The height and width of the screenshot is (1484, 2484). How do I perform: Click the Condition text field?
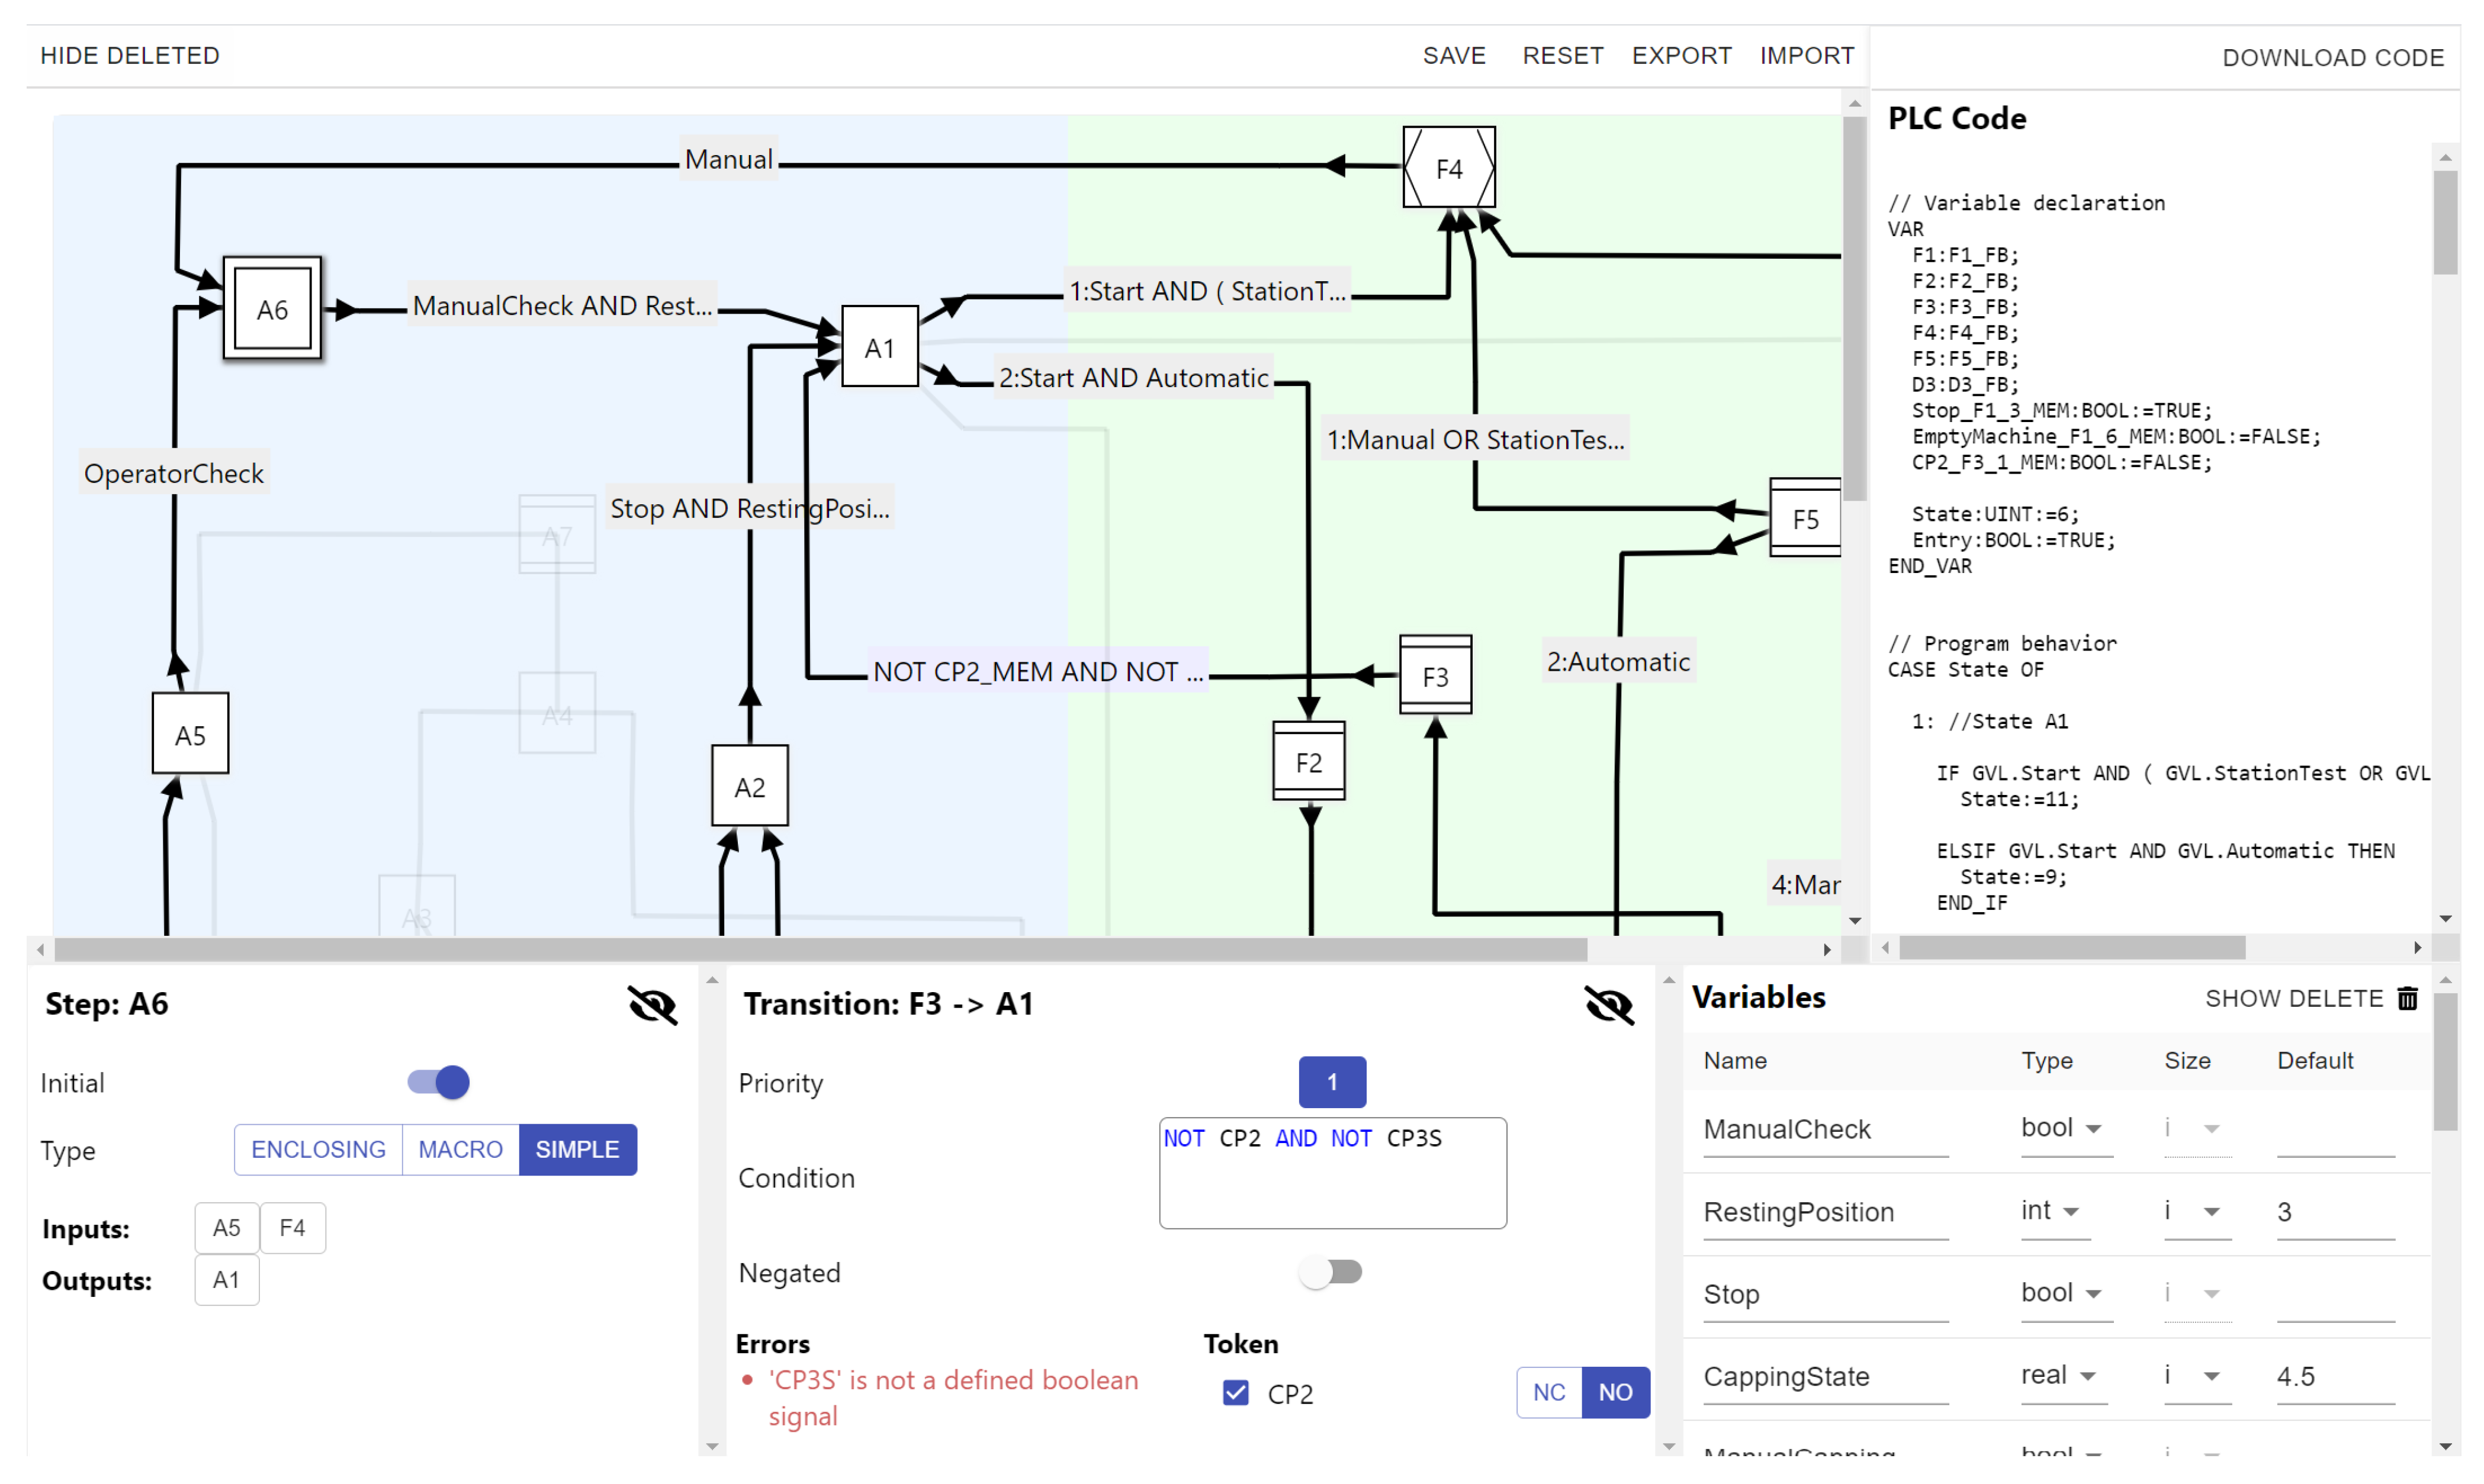[1332, 1174]
